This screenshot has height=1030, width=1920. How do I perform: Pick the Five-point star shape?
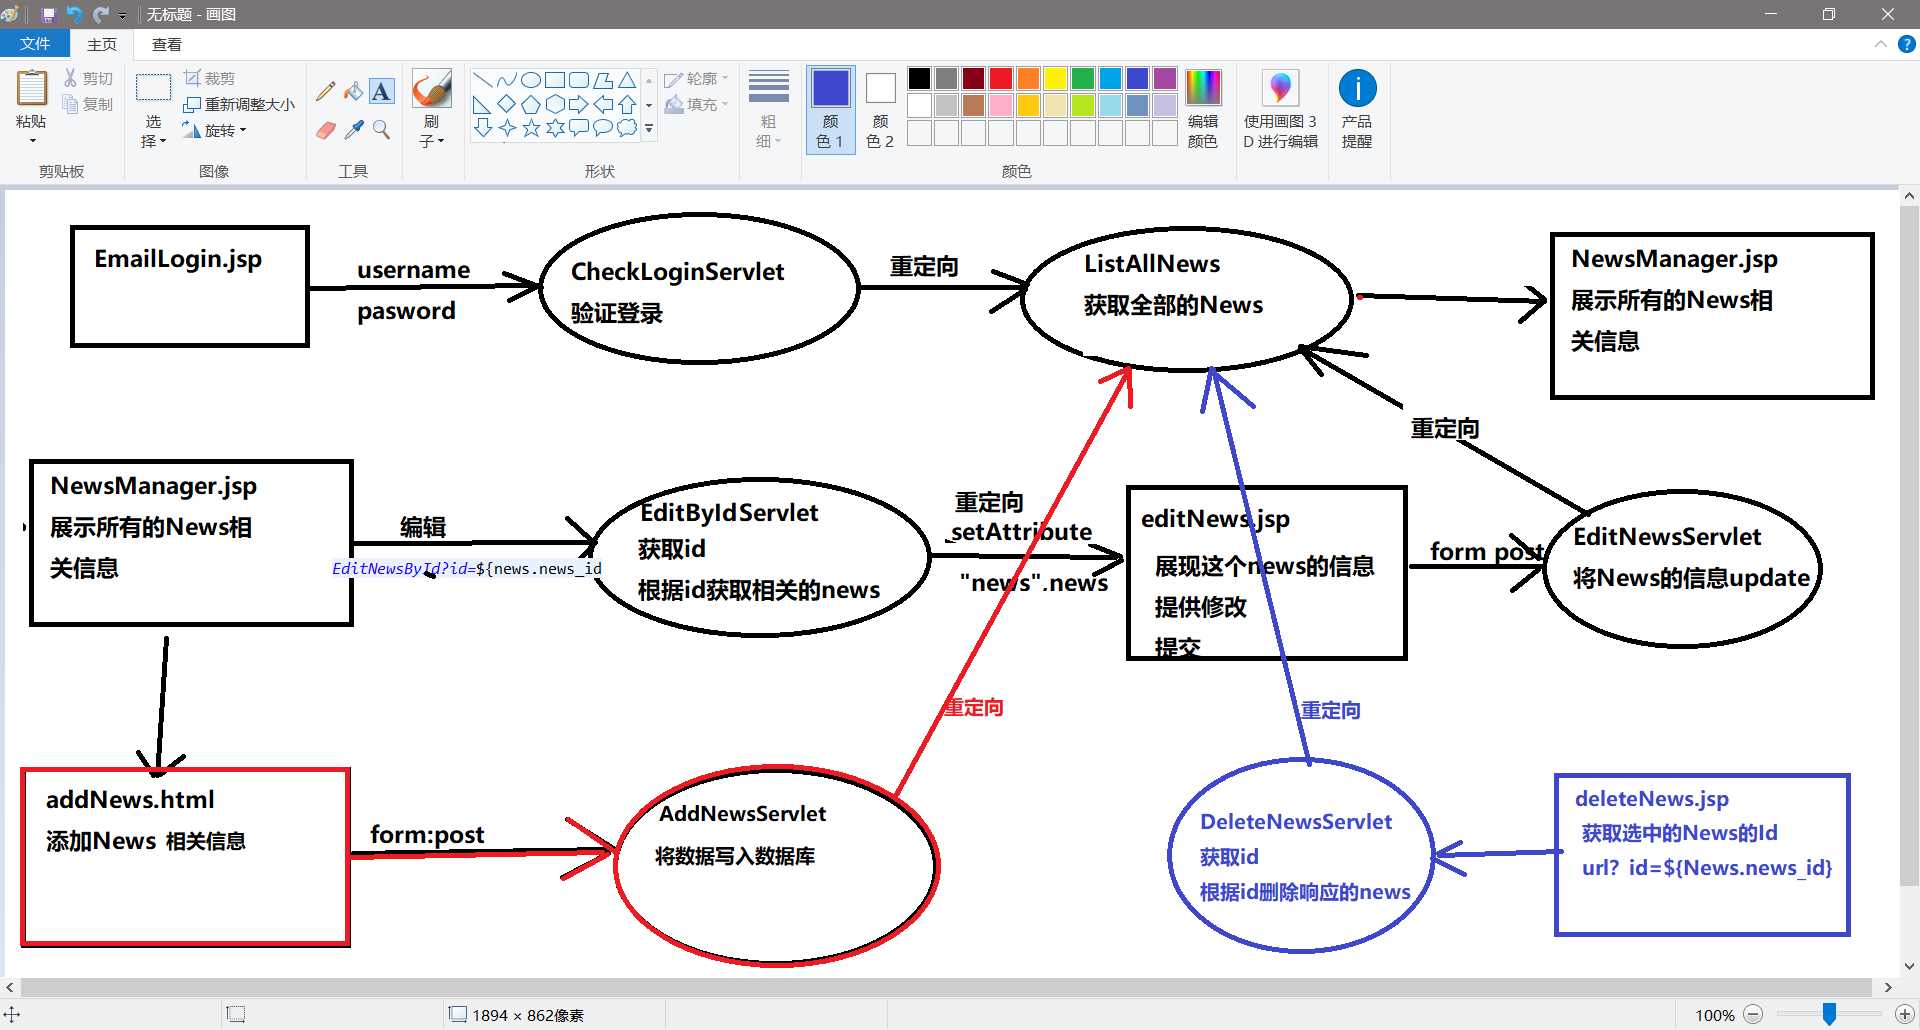point(531,128)
